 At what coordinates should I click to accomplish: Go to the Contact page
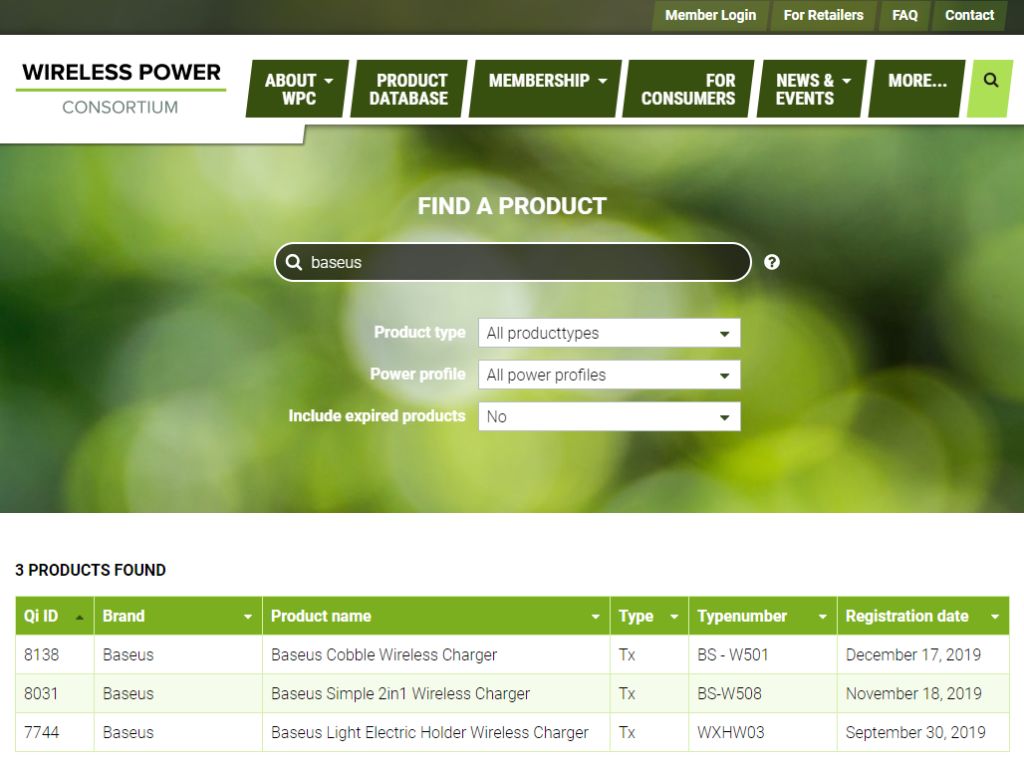(969, 15)
